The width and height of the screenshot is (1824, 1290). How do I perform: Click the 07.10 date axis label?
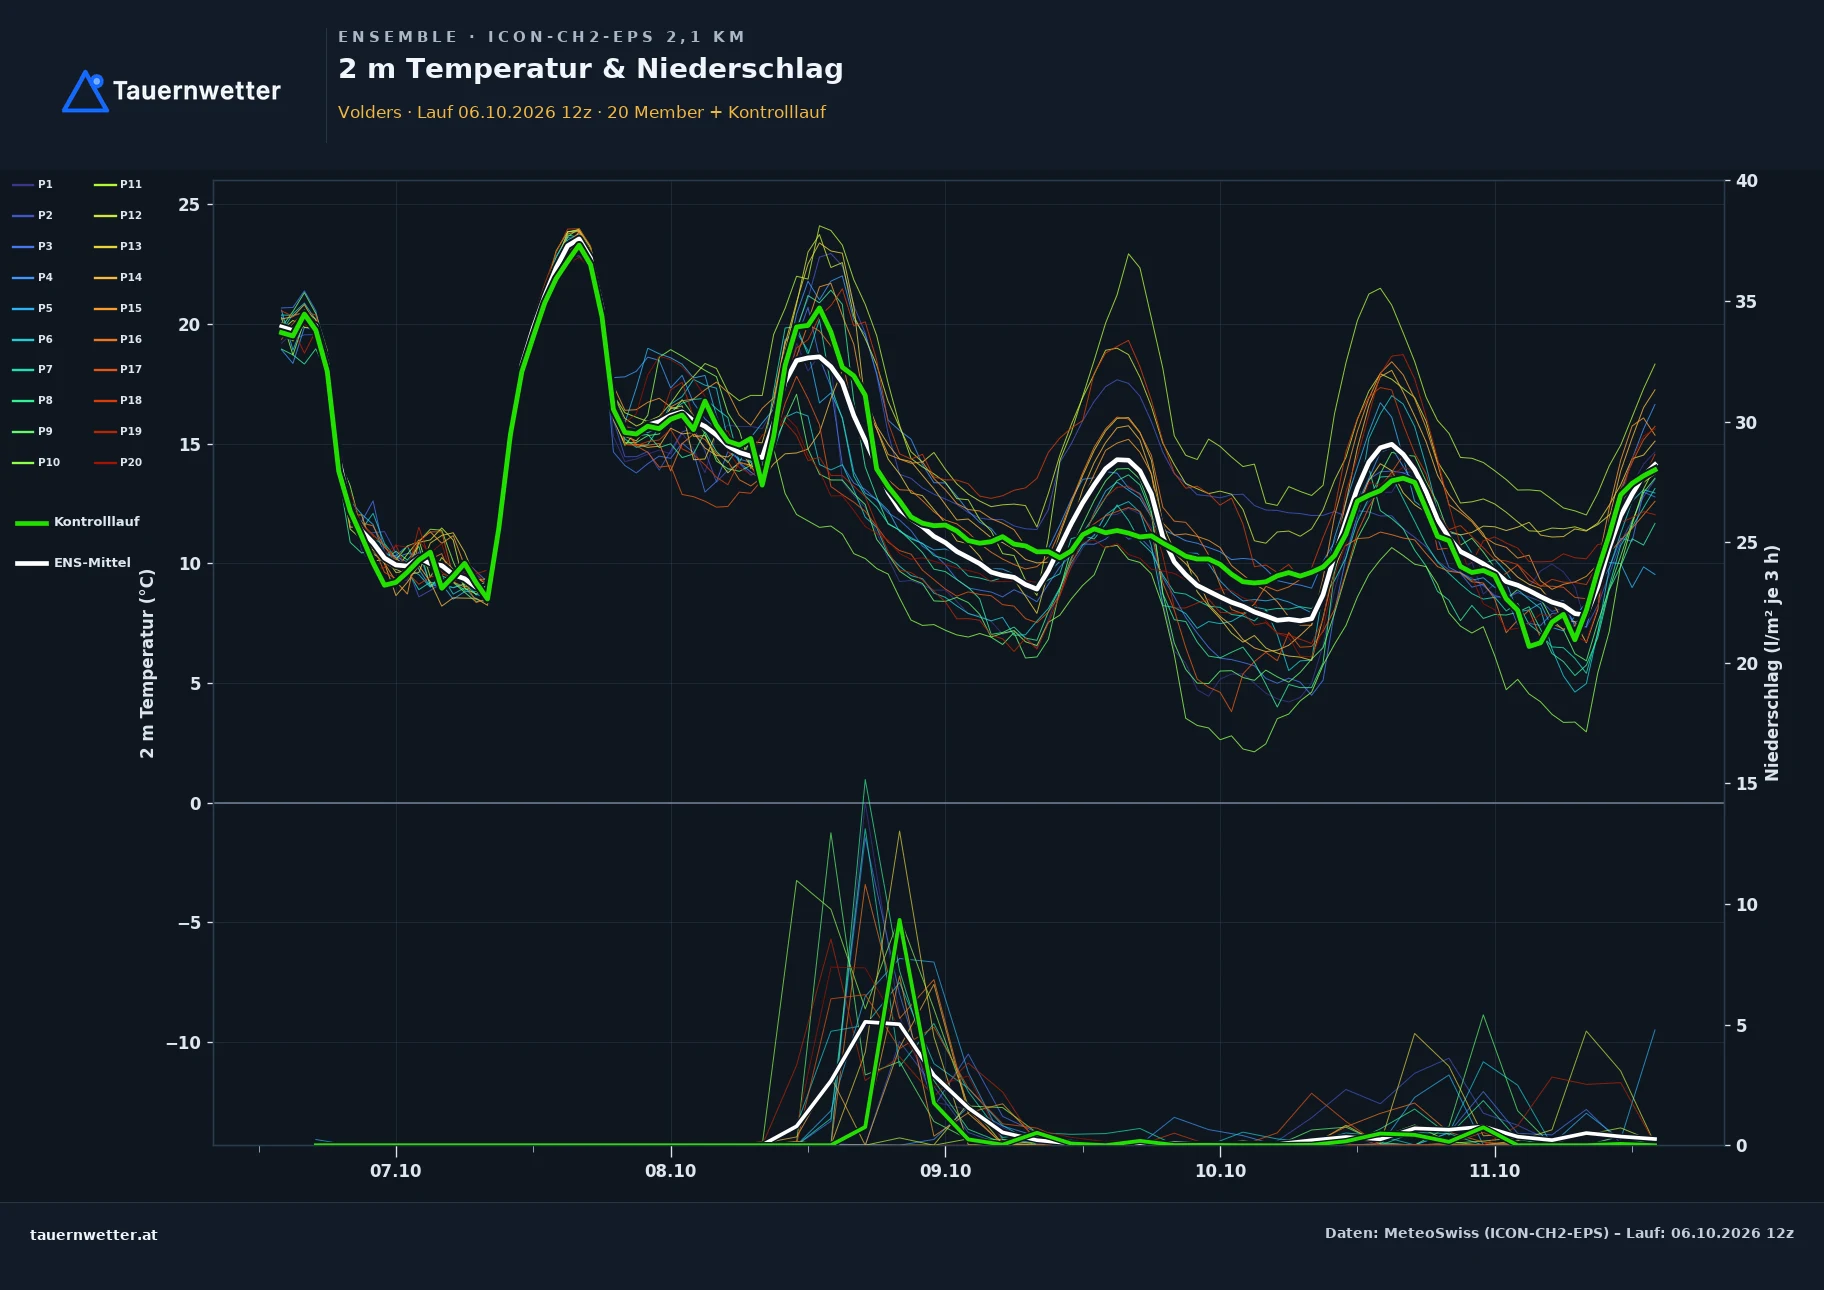tap(396, 1171)
